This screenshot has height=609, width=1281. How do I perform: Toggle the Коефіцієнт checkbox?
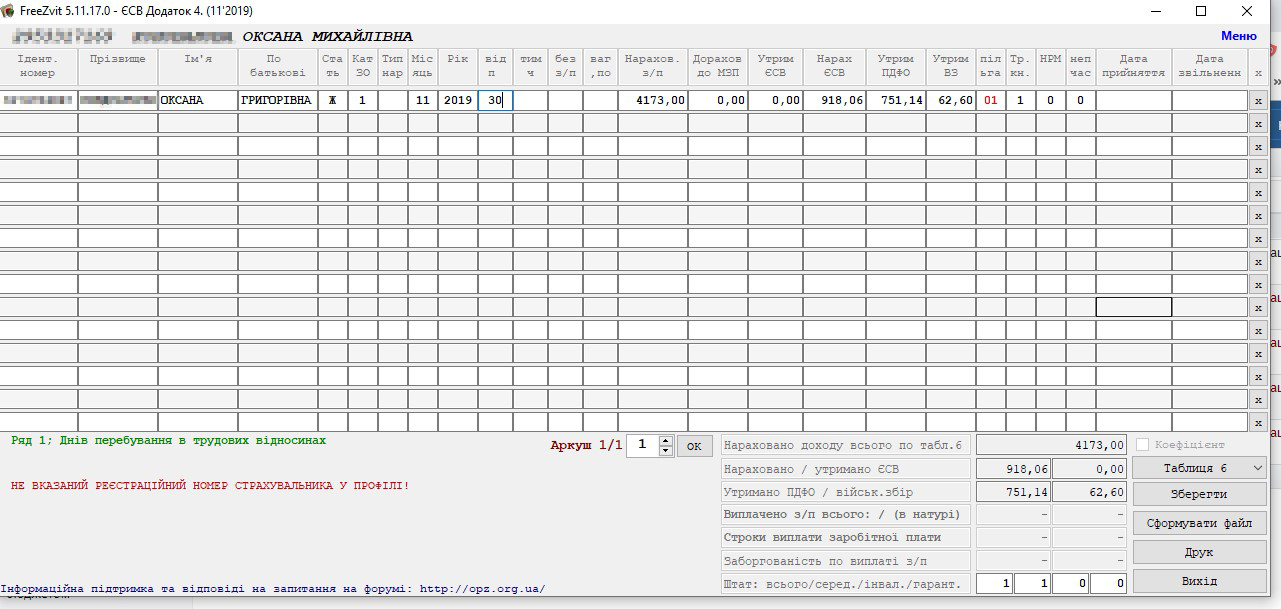click(1143, 445)
